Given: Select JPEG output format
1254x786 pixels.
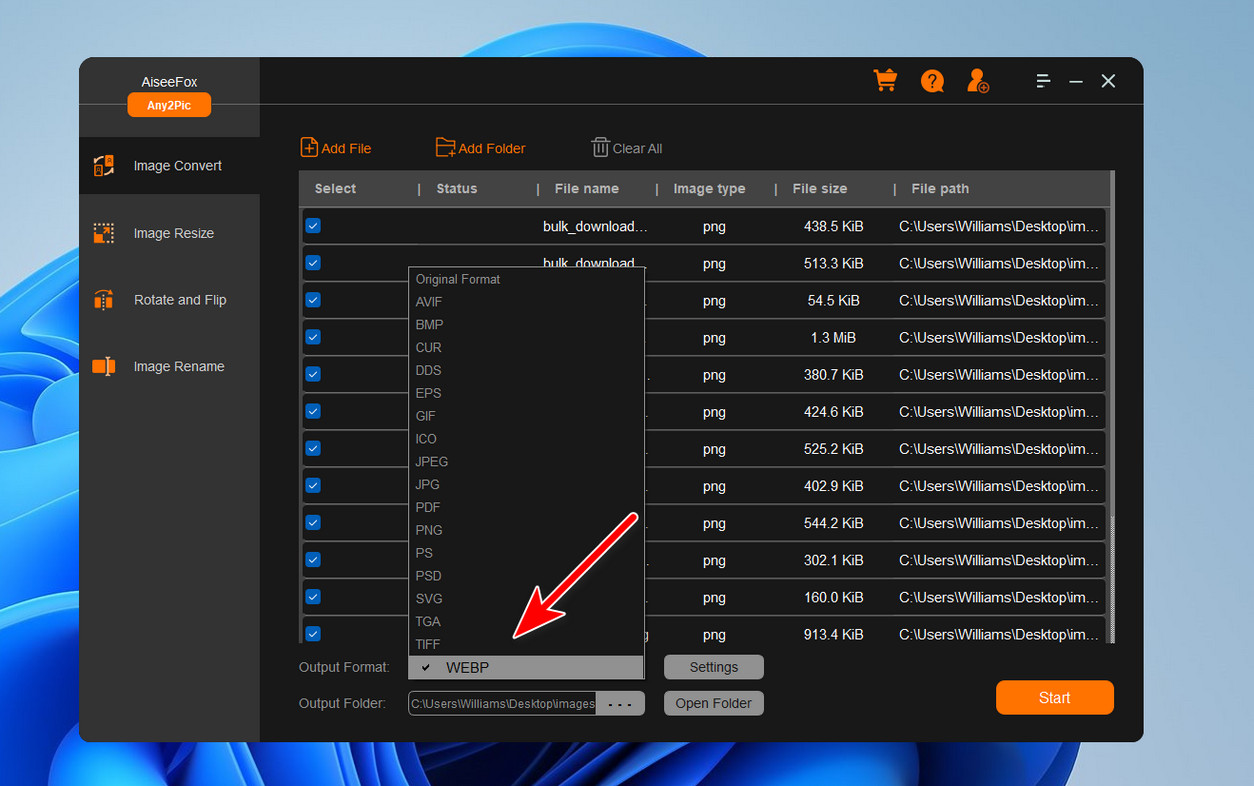Looking at the screenshot, I should coord(526,462).
